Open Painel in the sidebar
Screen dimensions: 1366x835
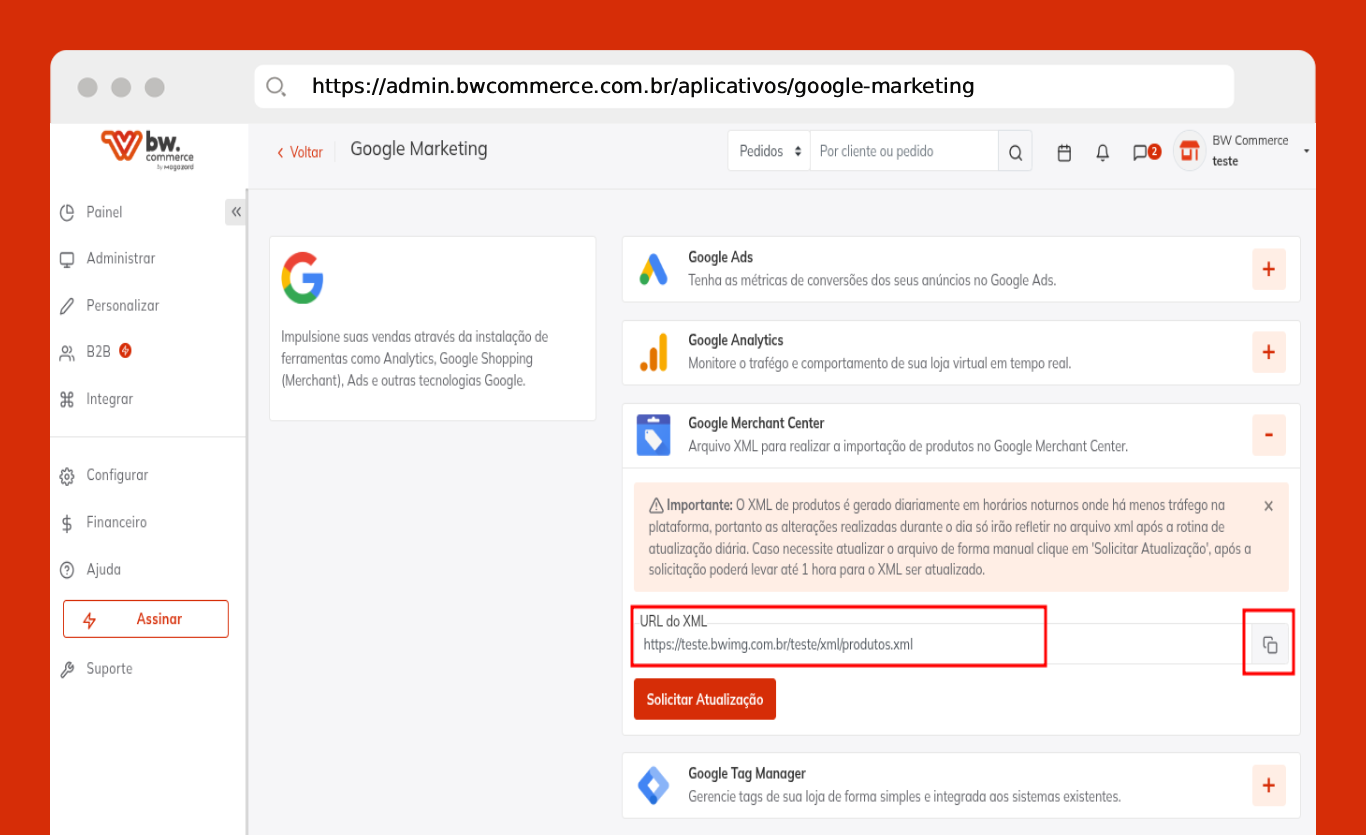coord(104,212)
